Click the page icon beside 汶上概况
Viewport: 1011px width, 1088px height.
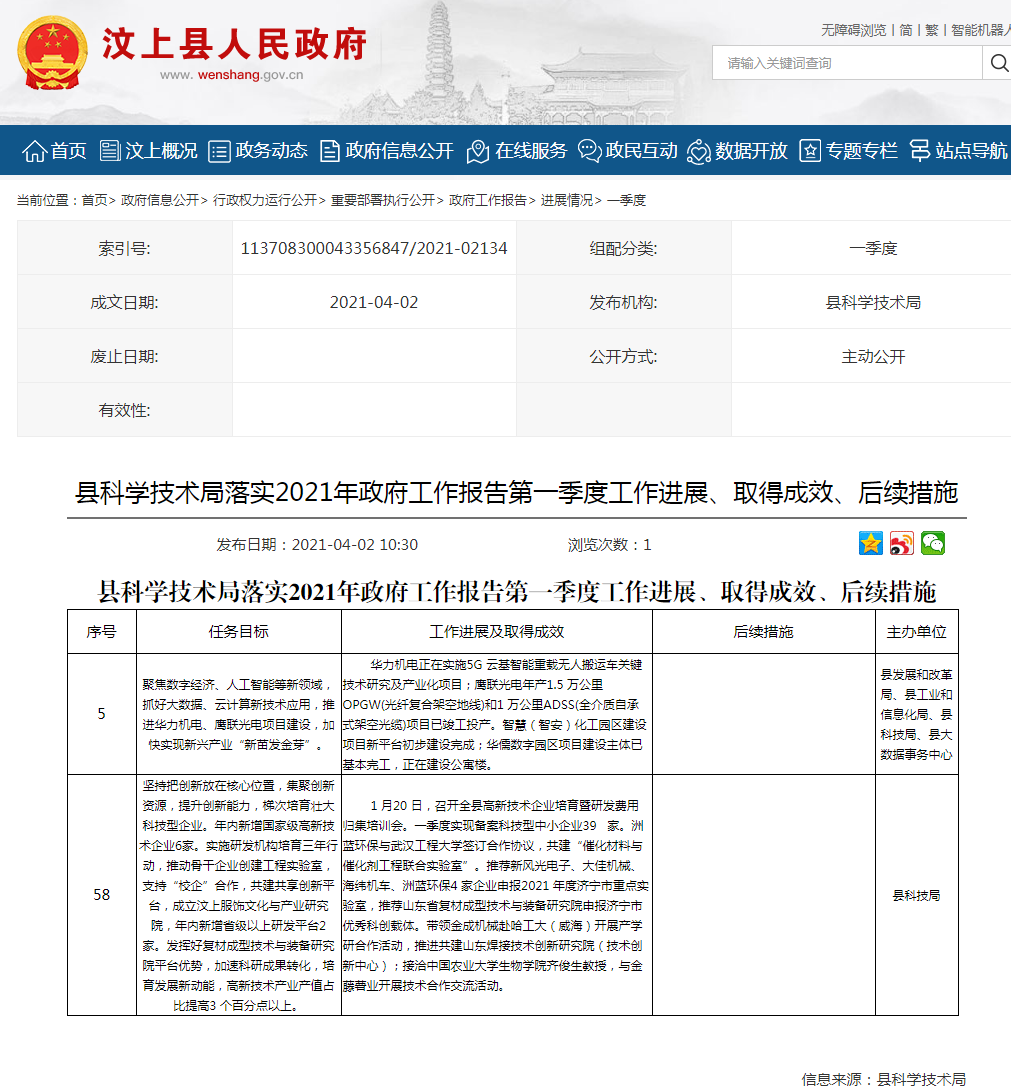[x=110, y=151]
